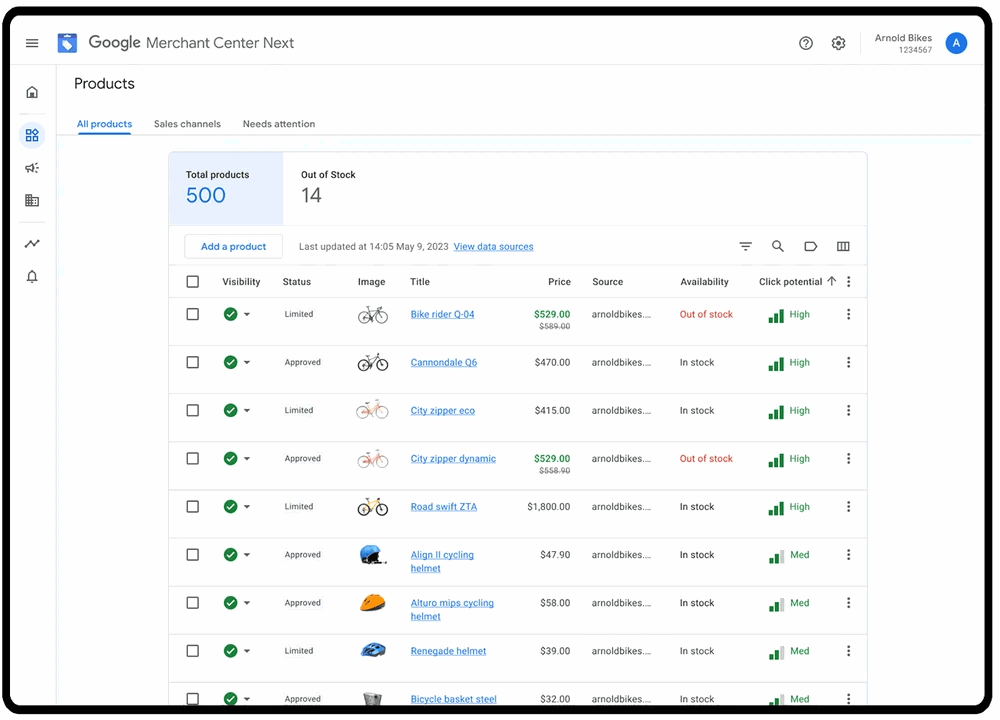Open more options for Alturo mips helmet
Viewport: 1000px width, 720px height.
(x=848, y=603)
